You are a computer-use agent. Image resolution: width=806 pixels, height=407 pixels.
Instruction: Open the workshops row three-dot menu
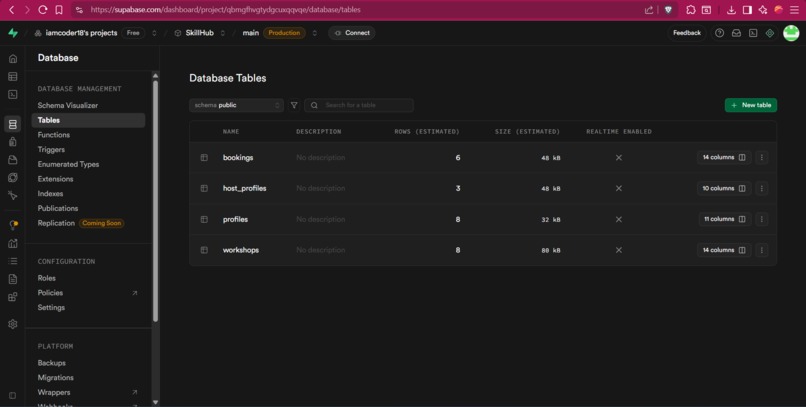762,250
